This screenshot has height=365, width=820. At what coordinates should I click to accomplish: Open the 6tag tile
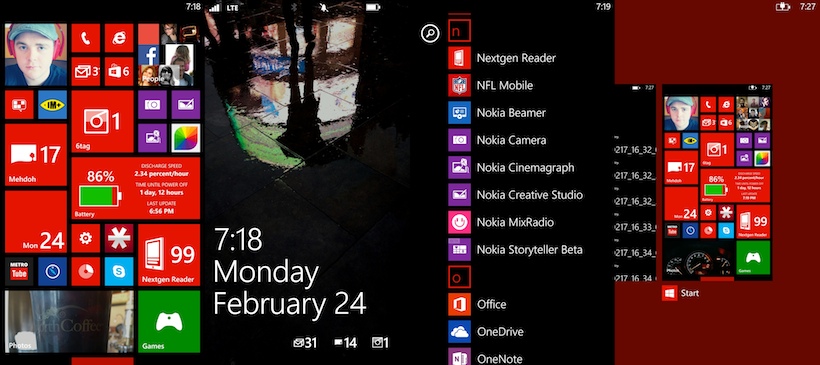[x=102, y=121]
